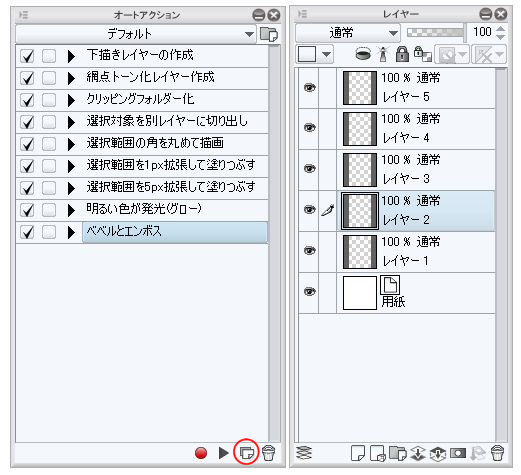Uncheck the 下描きレイヤーの作成 action checkbox
This screenshot has height=475, width=521.
click(27, 56)
